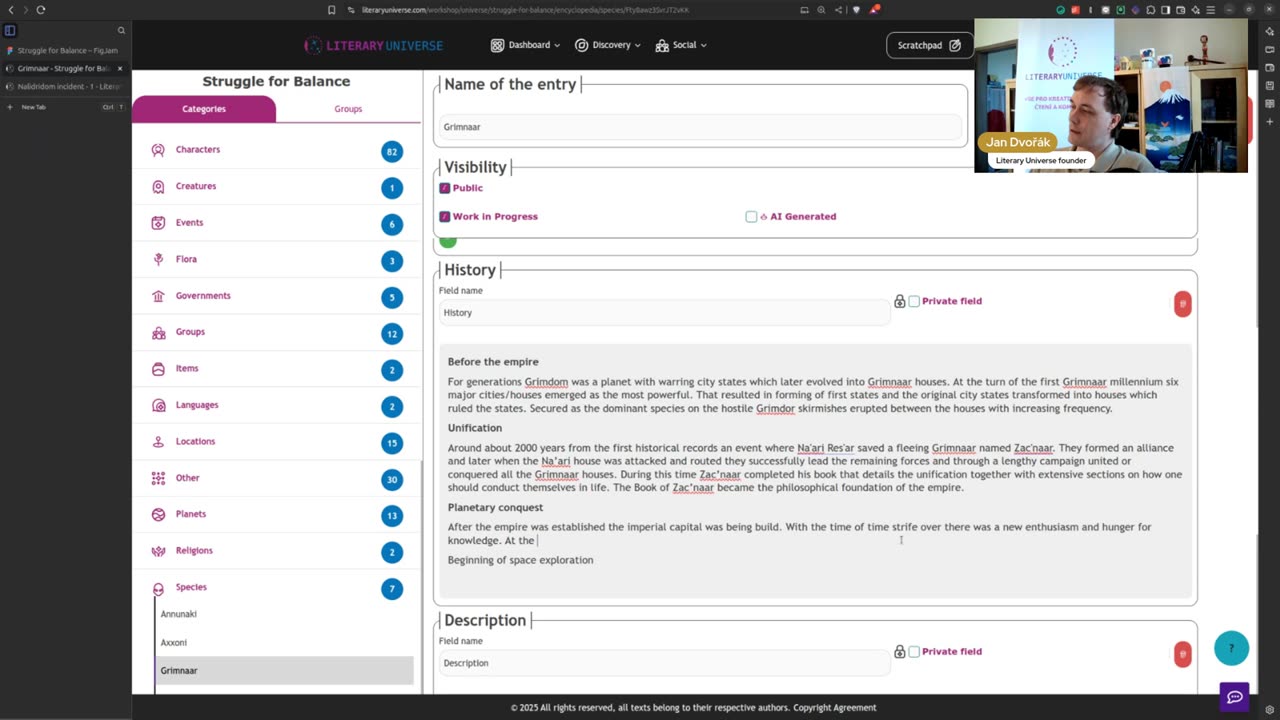Select the Flora flower icon
This screenshot has width=1280, height=720.
(158, 259)
